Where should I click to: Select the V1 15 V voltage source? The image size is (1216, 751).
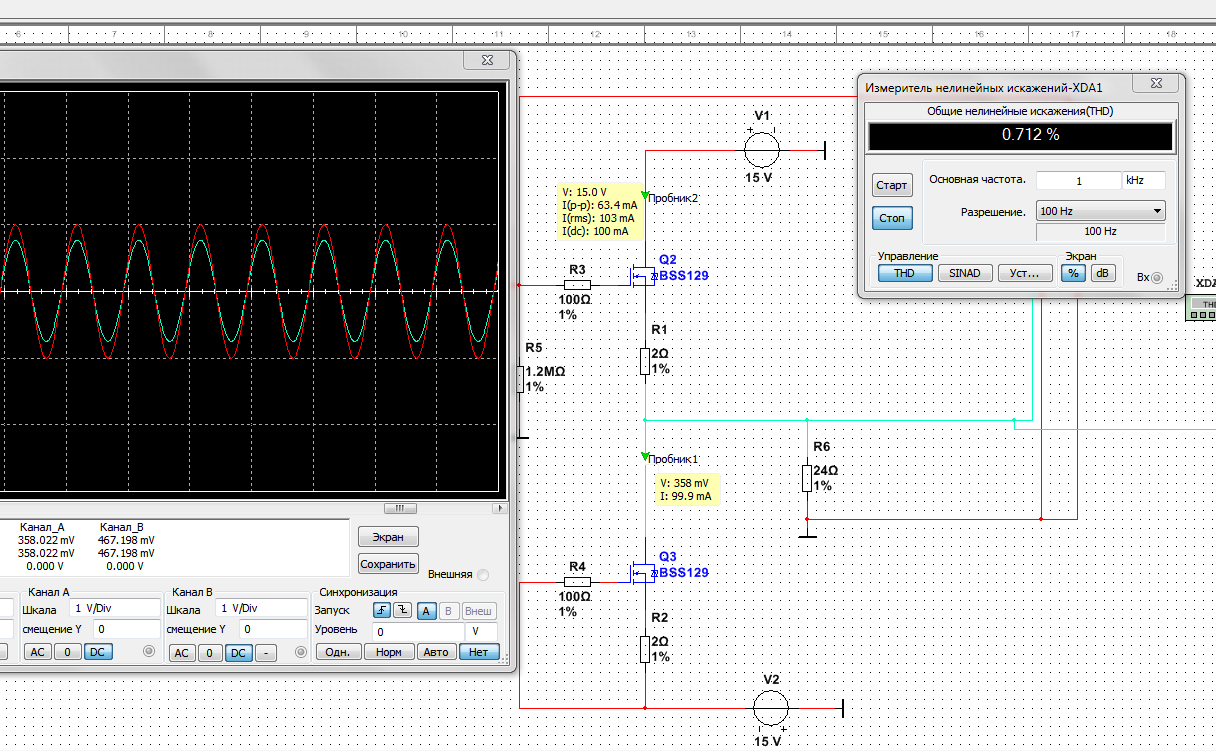click(x=762, y=150)
